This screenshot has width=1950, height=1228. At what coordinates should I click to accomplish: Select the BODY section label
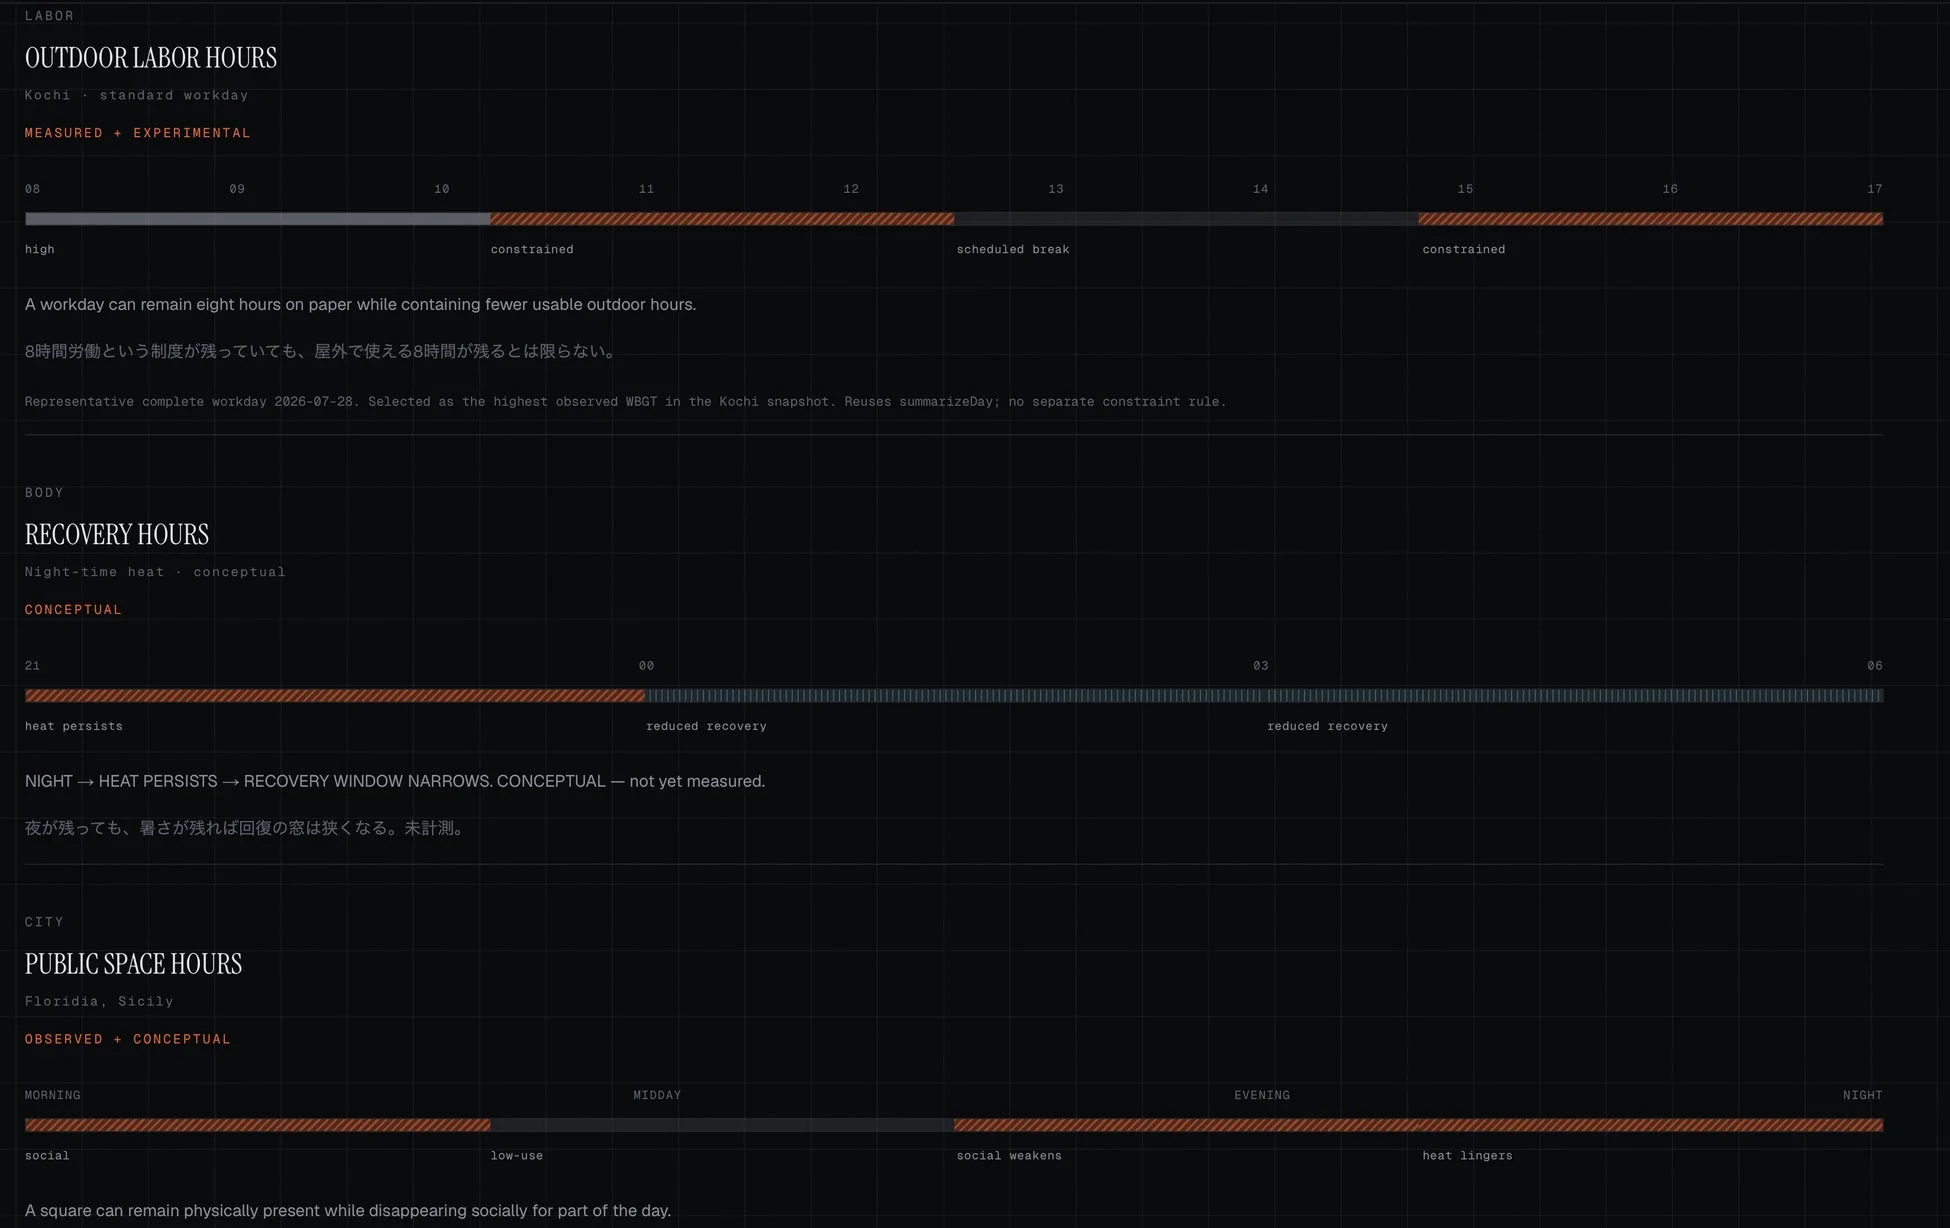(44, 493)
